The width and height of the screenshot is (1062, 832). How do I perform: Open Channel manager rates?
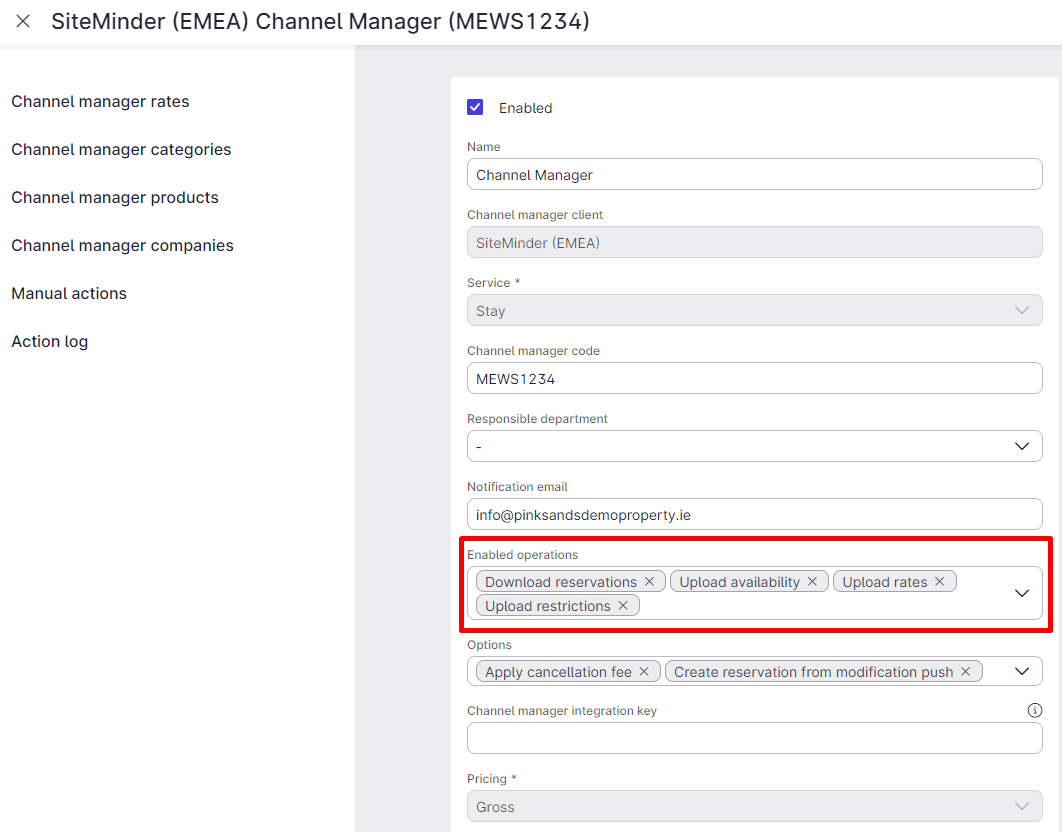100,101
